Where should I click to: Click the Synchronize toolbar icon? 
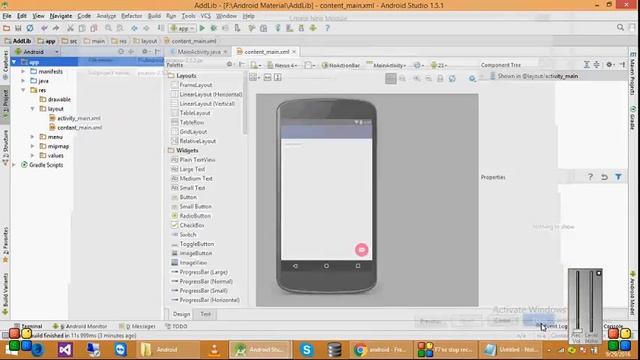[30, 28]
